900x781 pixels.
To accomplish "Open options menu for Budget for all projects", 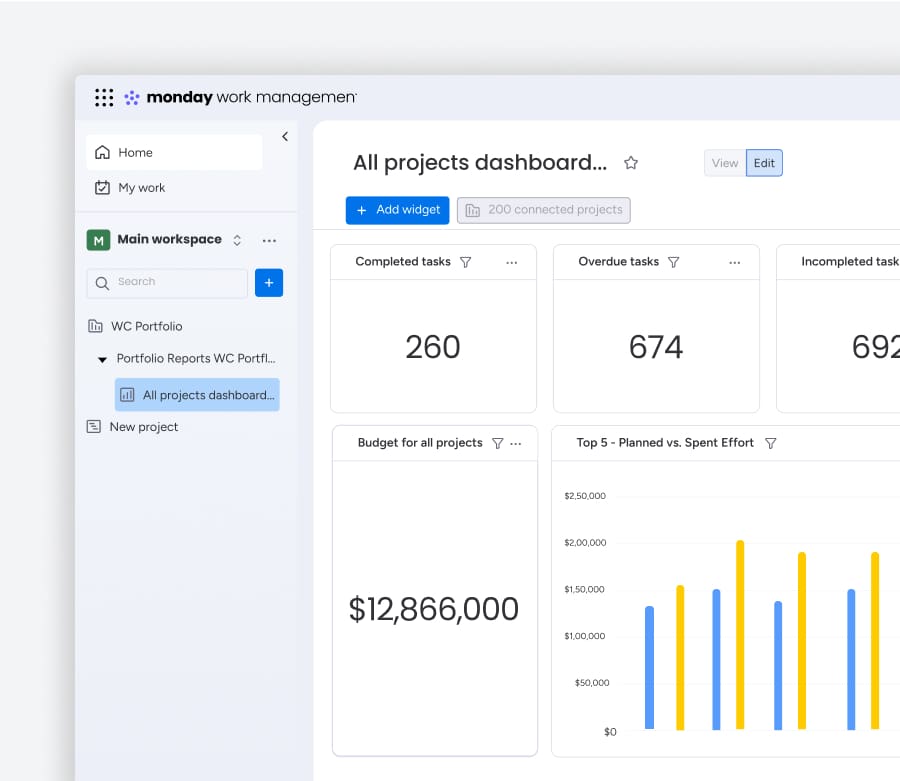I will (x=517, y=442).
